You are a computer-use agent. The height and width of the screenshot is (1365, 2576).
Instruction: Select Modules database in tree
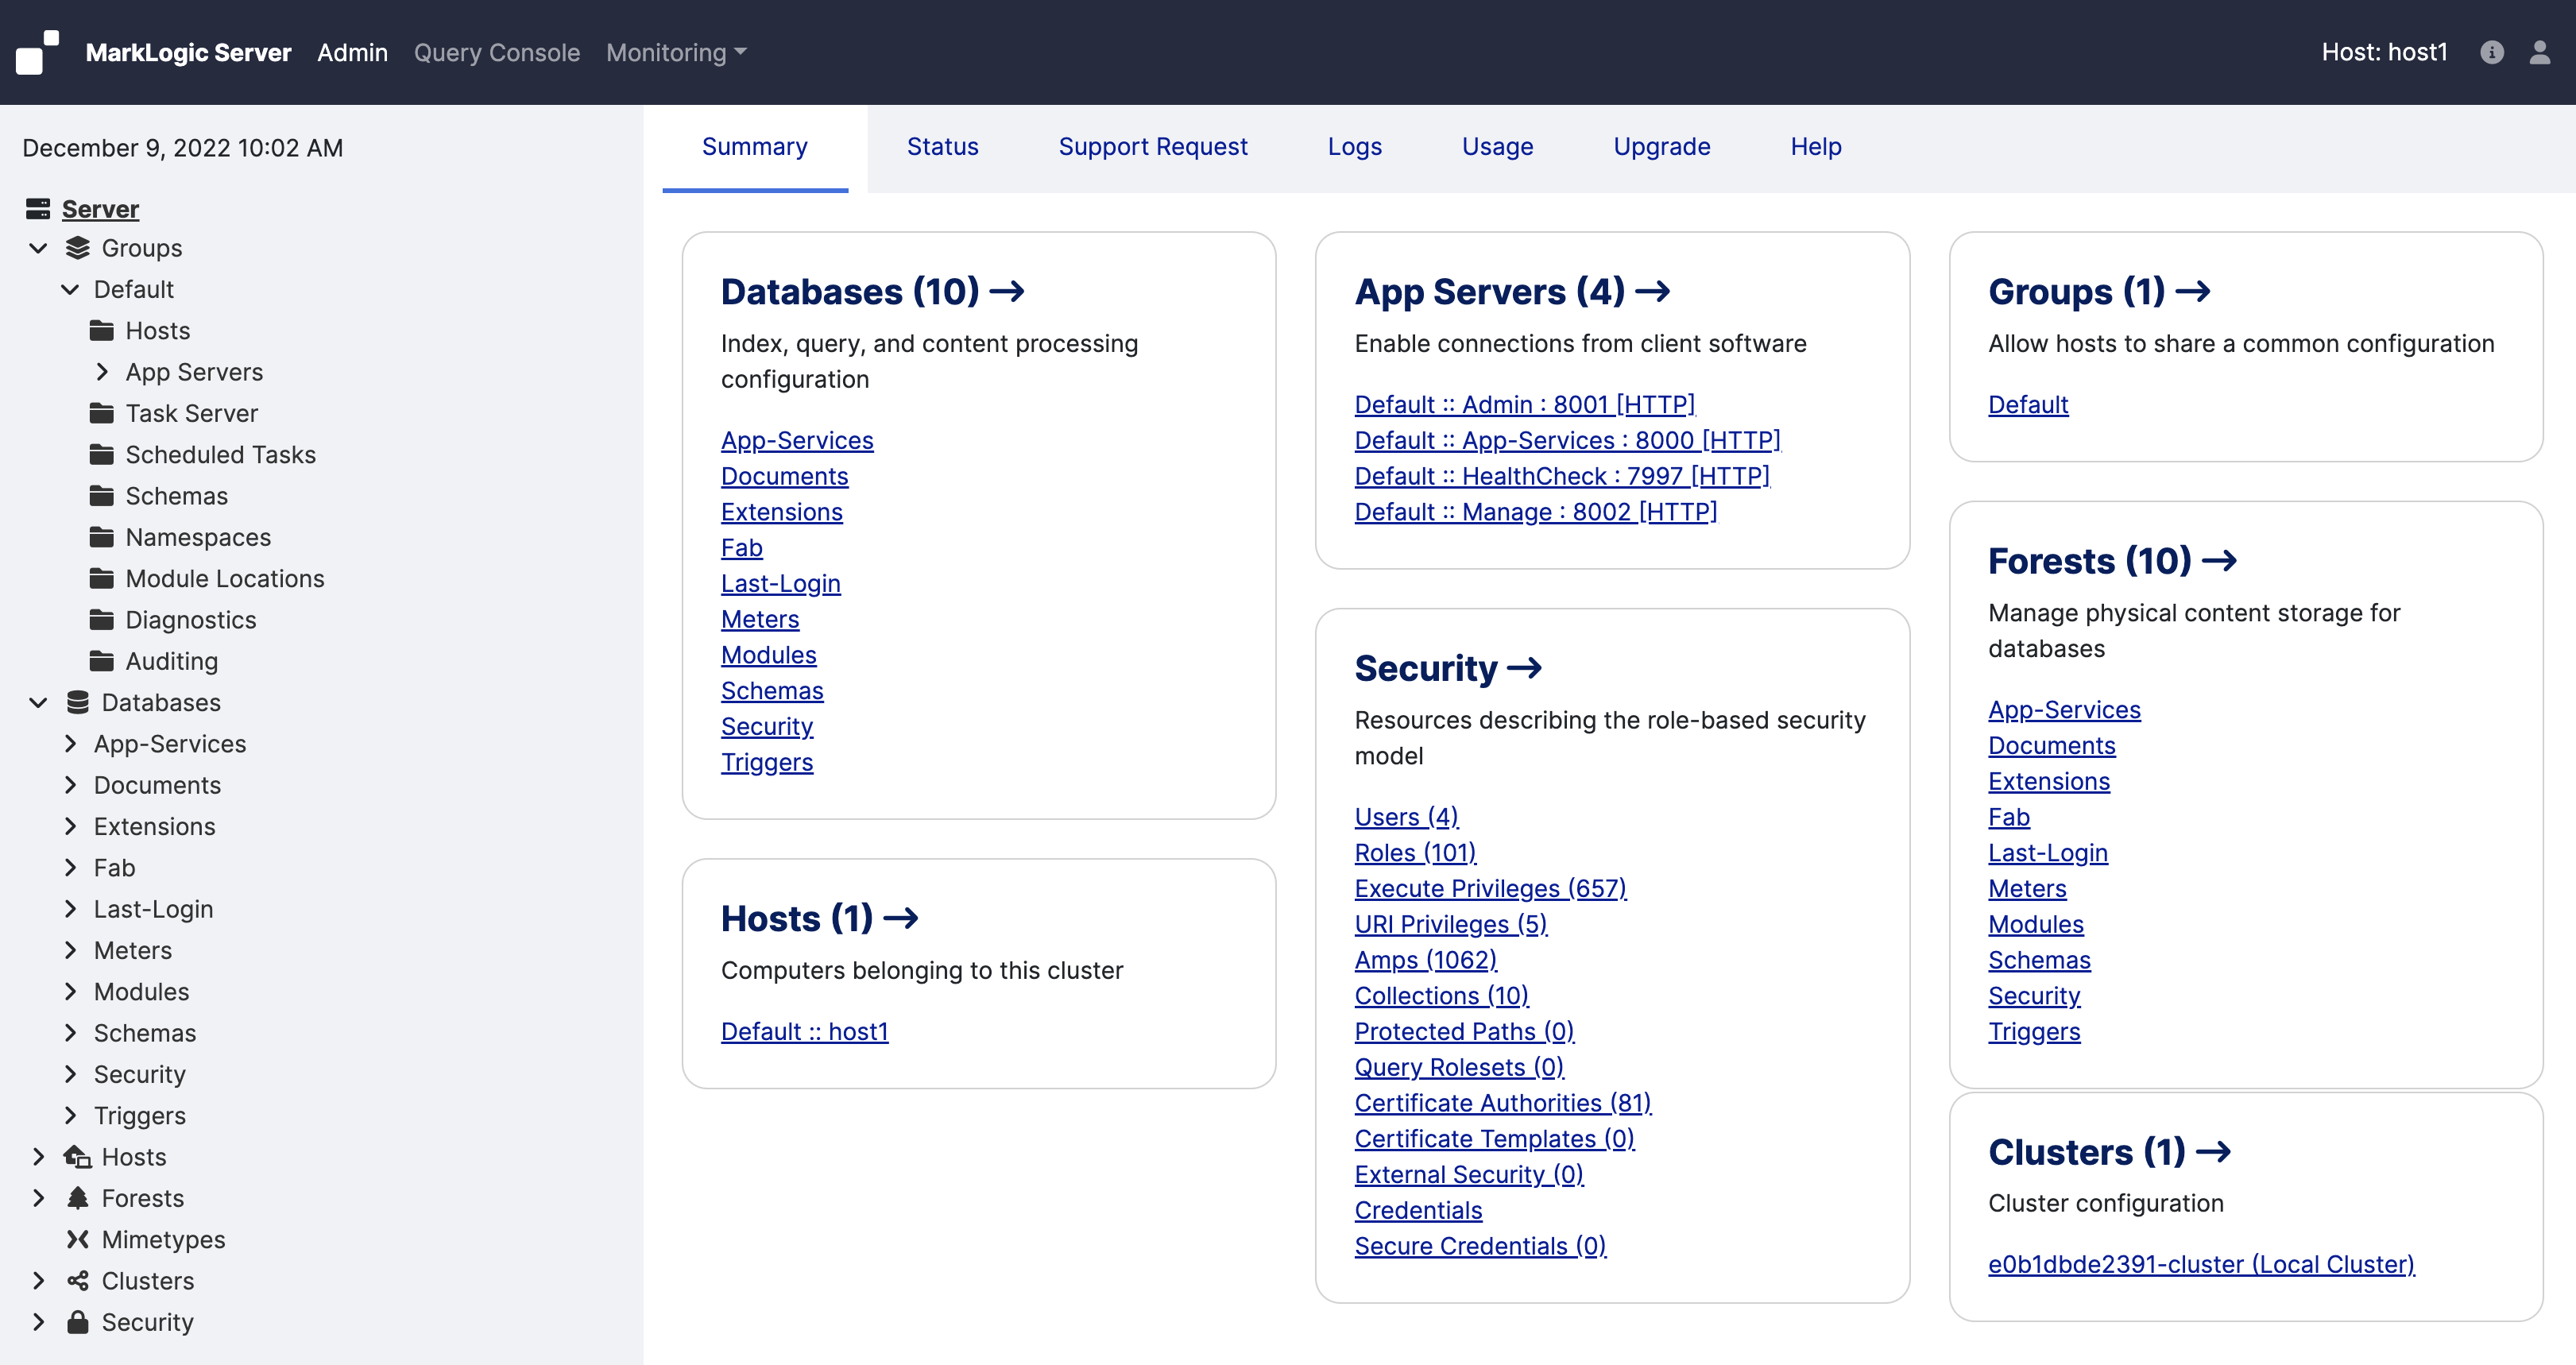142,991
